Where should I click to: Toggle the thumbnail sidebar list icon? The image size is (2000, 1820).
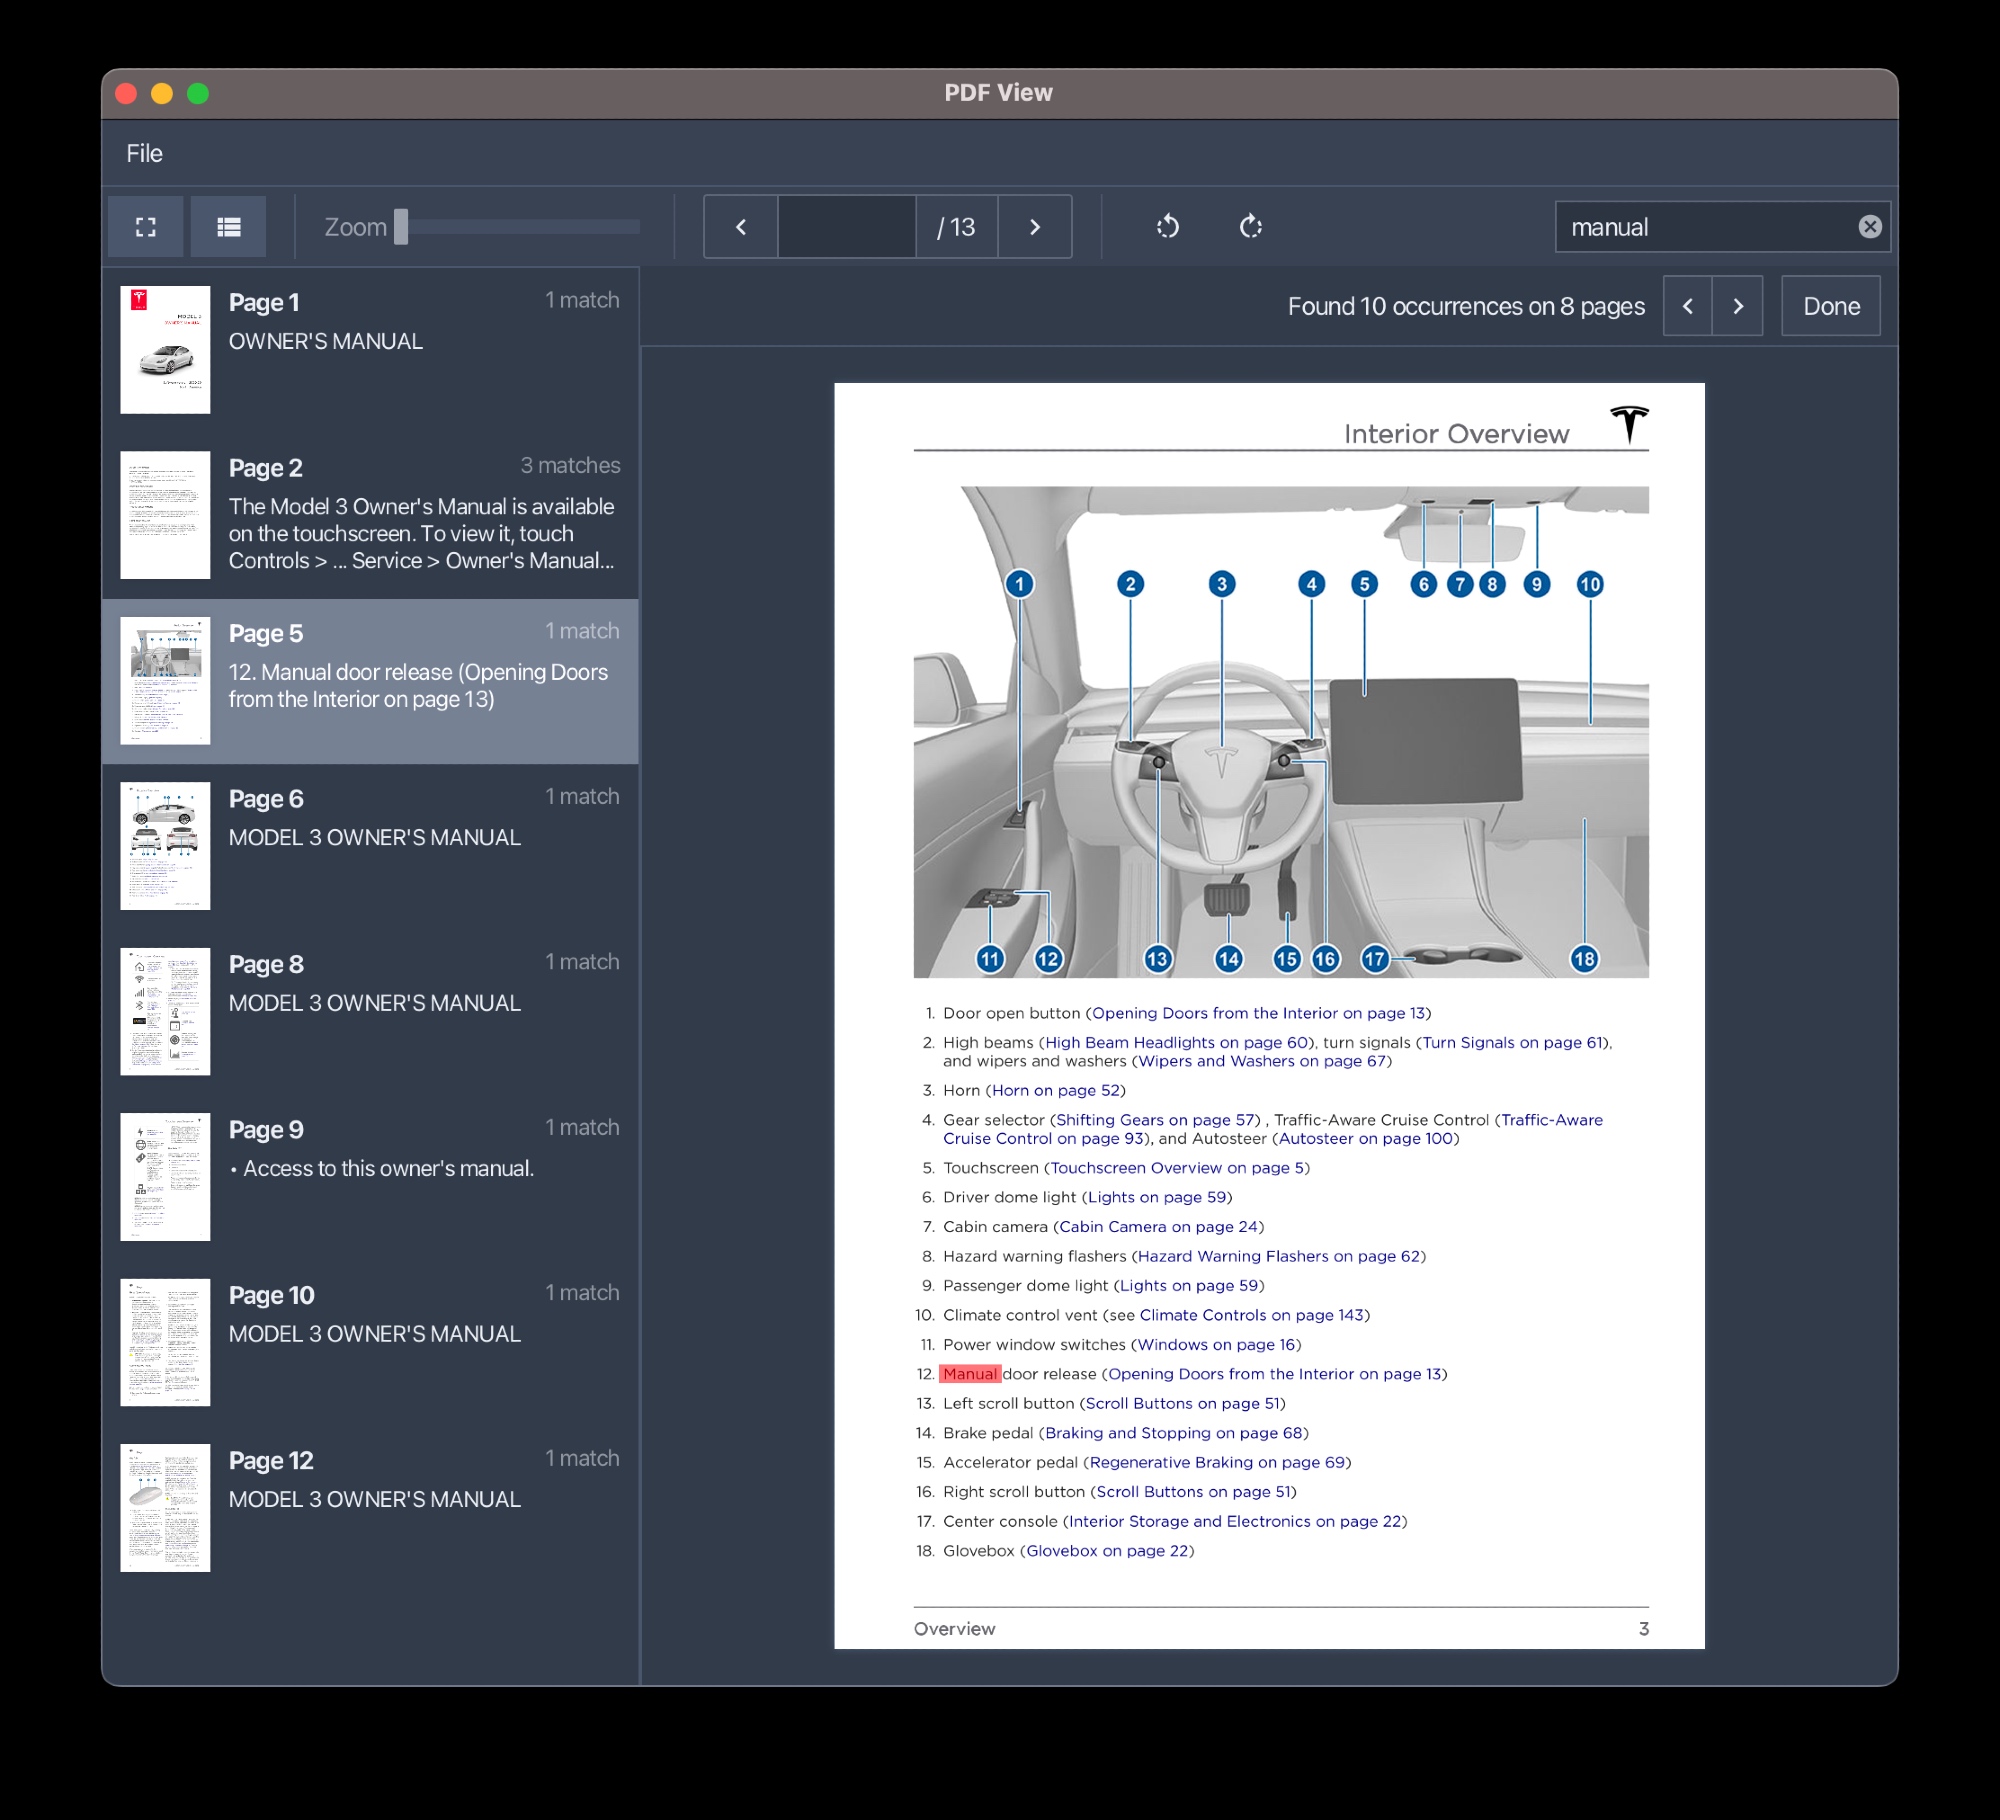pos(229,227)
